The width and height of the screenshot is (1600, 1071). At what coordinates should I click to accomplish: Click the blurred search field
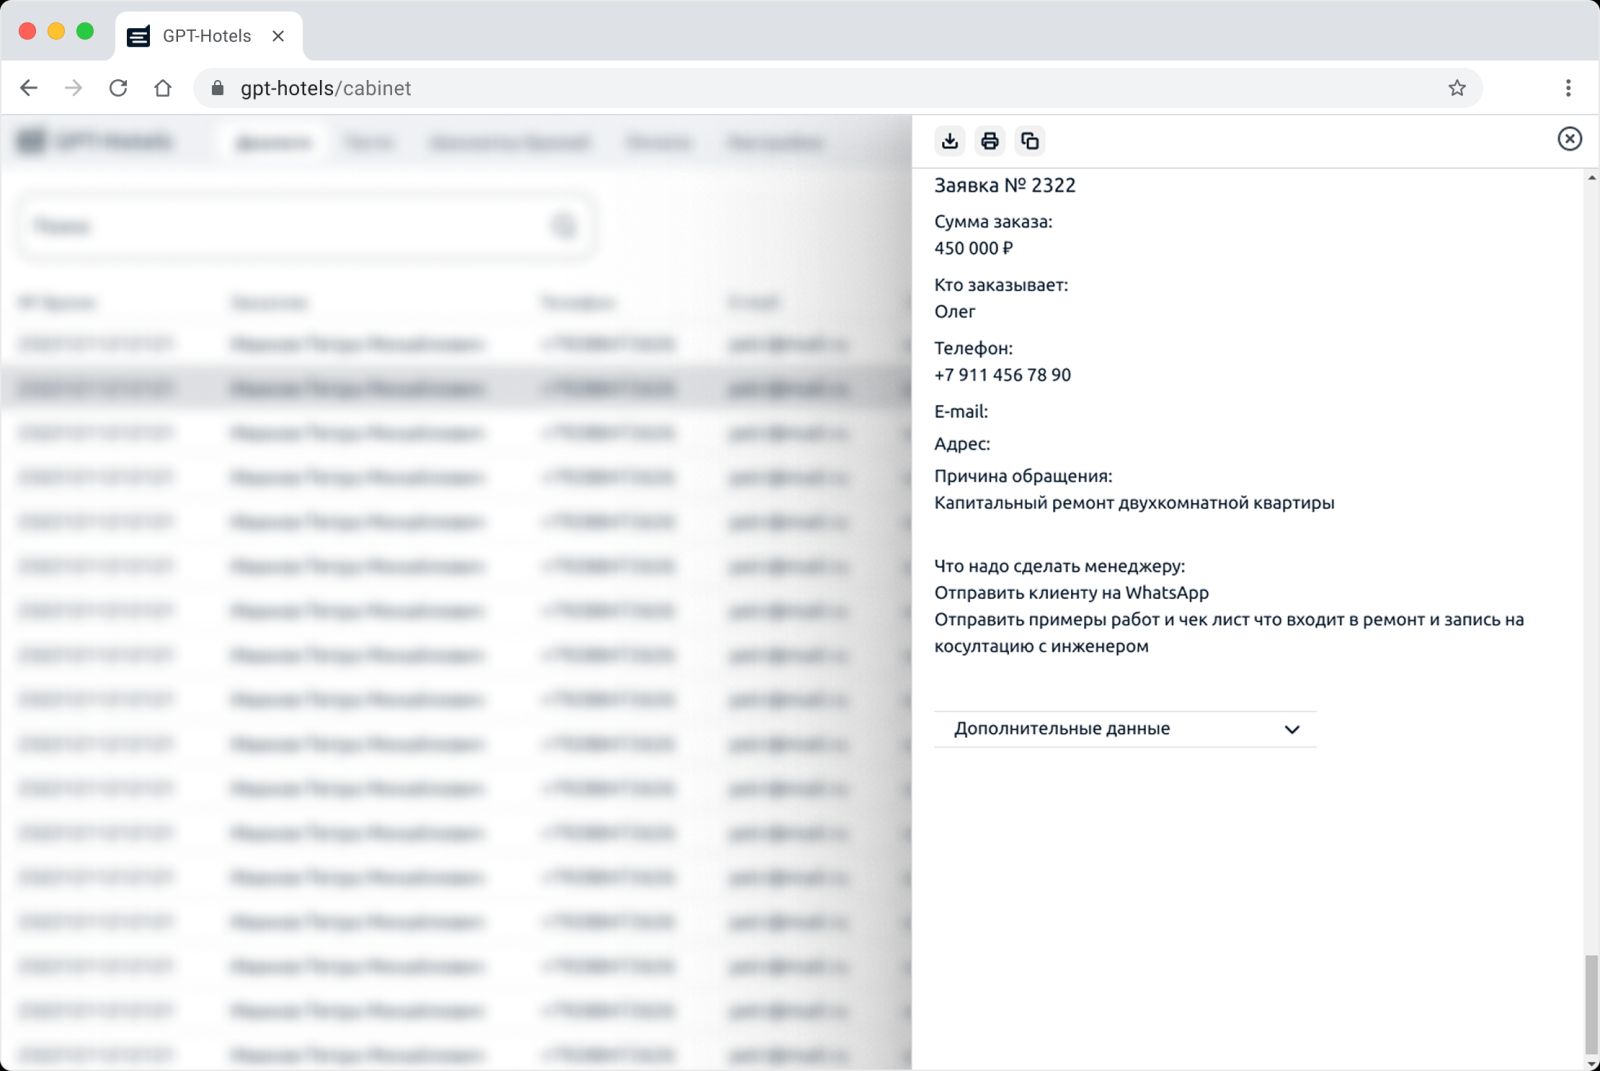tap(290, 227)
